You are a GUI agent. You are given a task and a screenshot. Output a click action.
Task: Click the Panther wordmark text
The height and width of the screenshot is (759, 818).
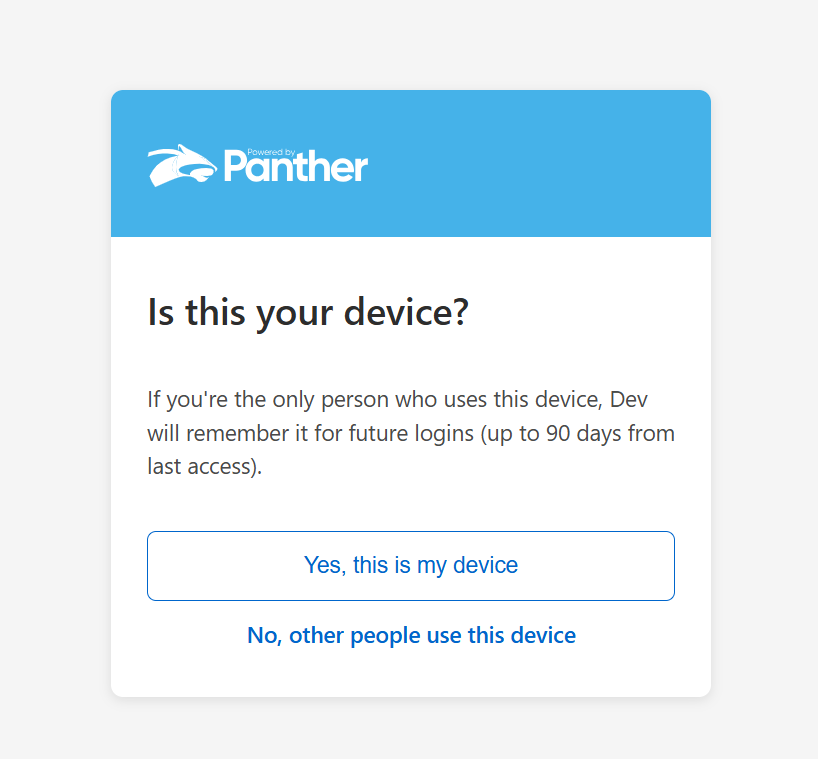click(296, 167)
